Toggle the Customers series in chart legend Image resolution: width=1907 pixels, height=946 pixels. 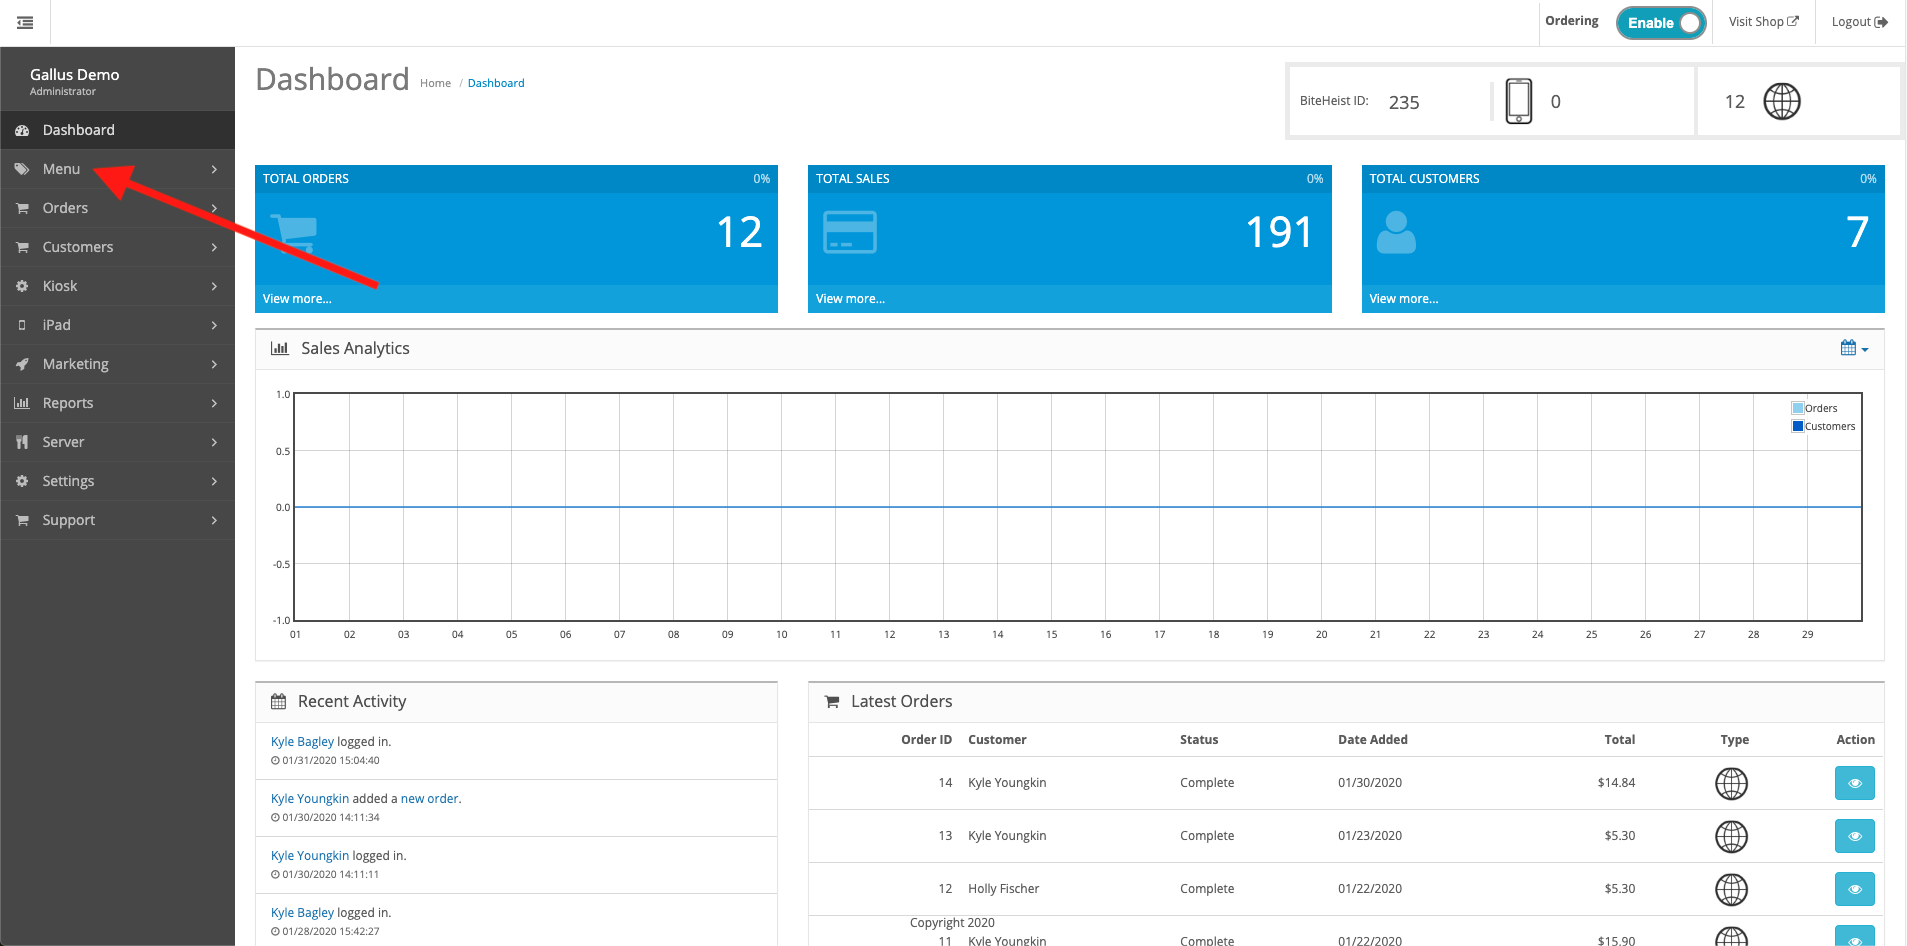[1824, 426]
